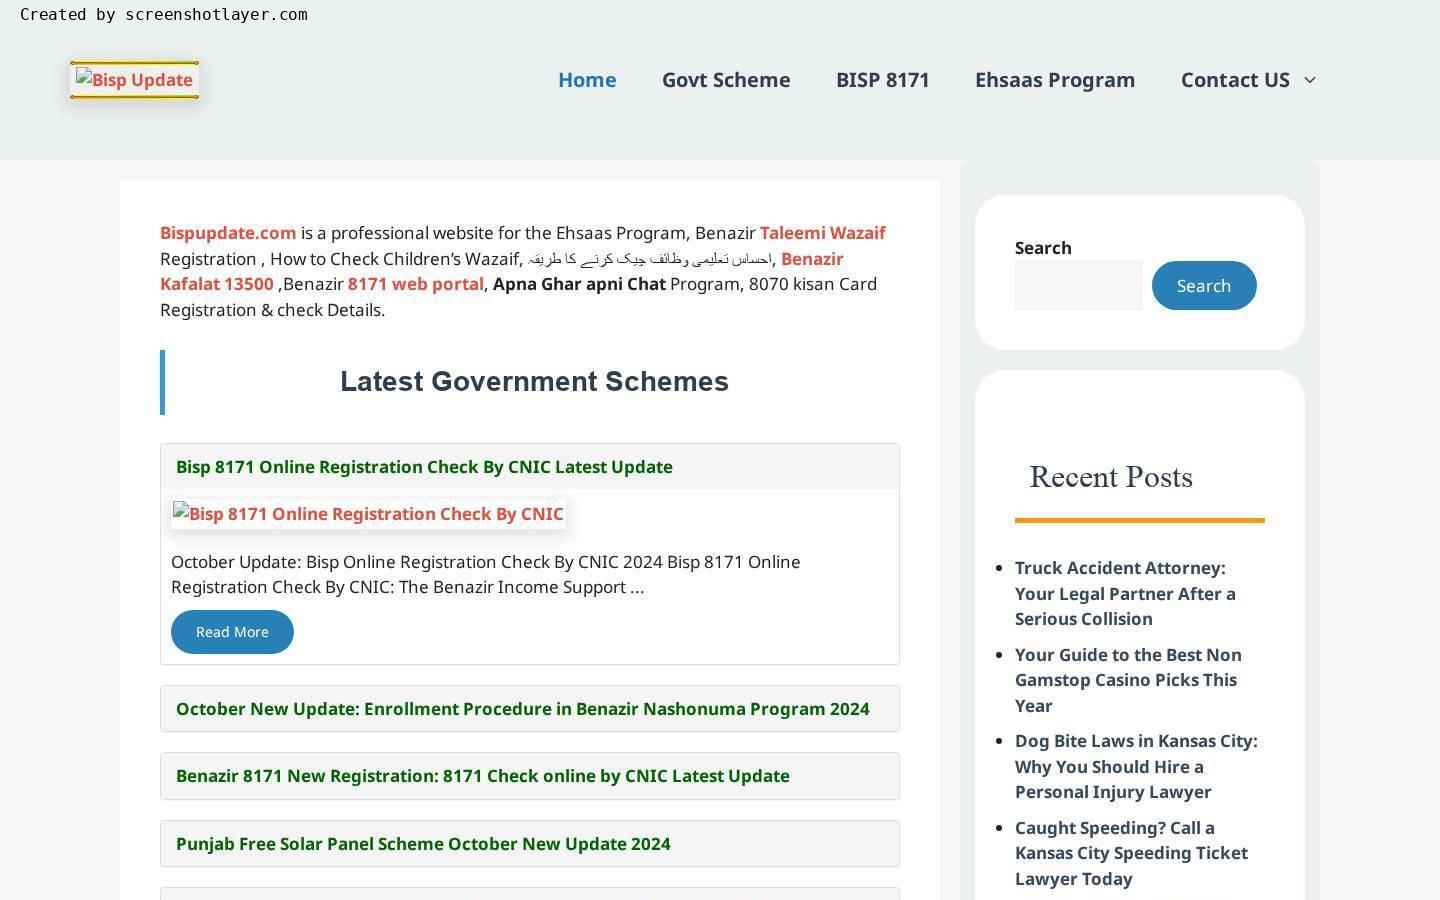
Task: Collapse Bisp 8171 Online Registration Check accordion header
Action: [x=530, y=467]
